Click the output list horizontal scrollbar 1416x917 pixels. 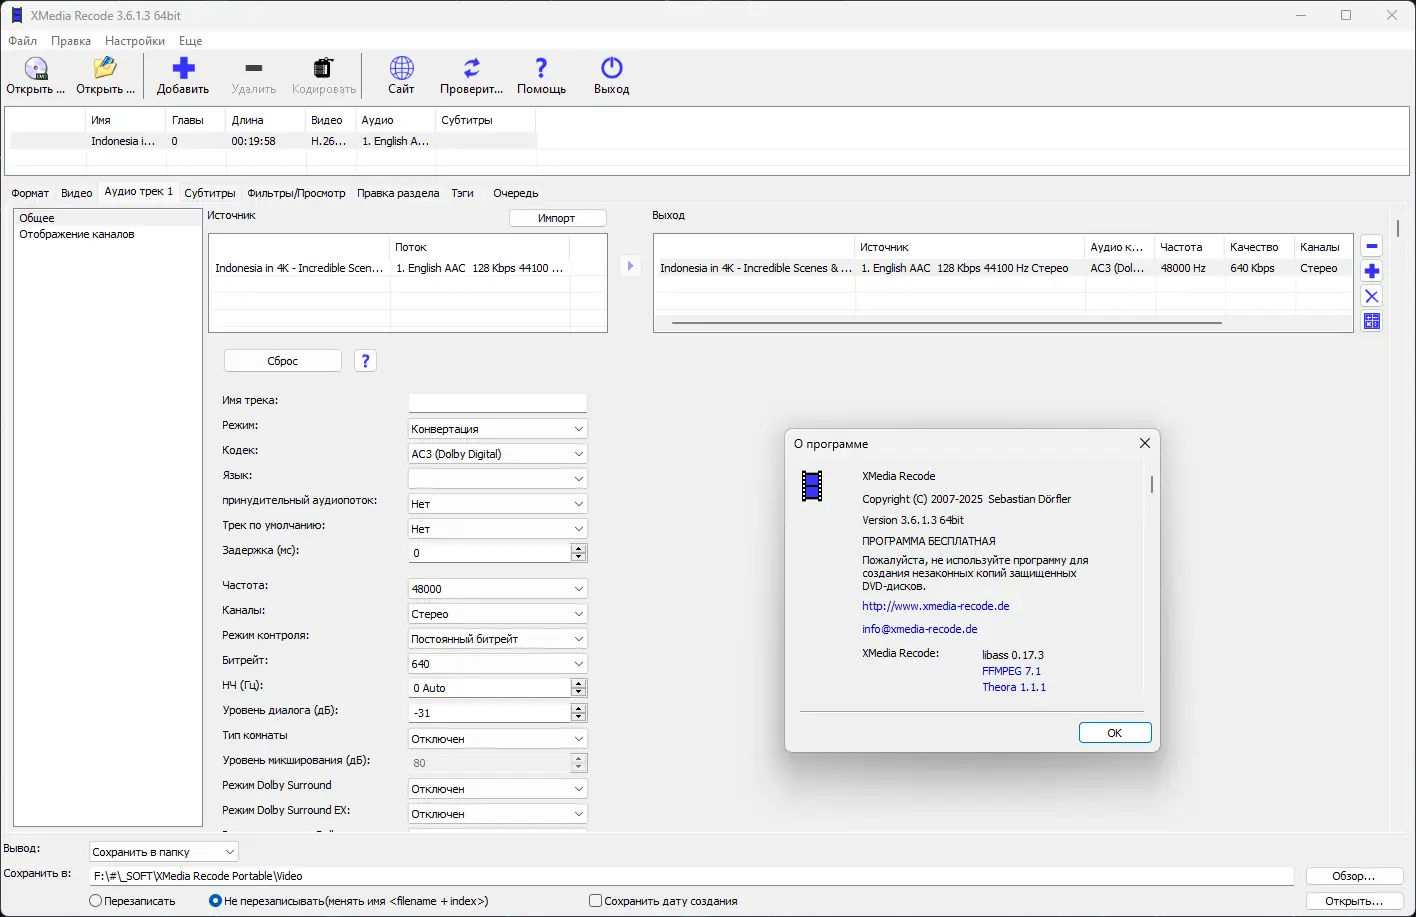pos(947,323)
